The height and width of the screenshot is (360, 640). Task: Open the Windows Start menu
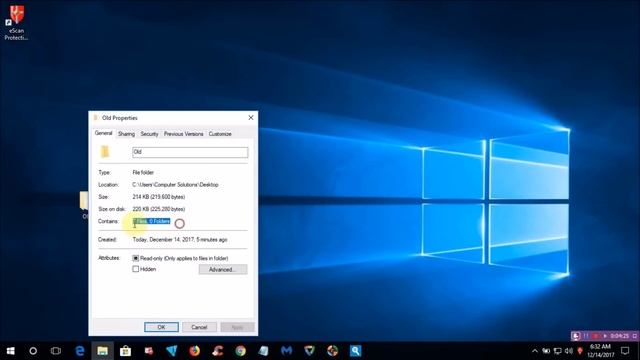pyautogui.click(x=11, y=351)
